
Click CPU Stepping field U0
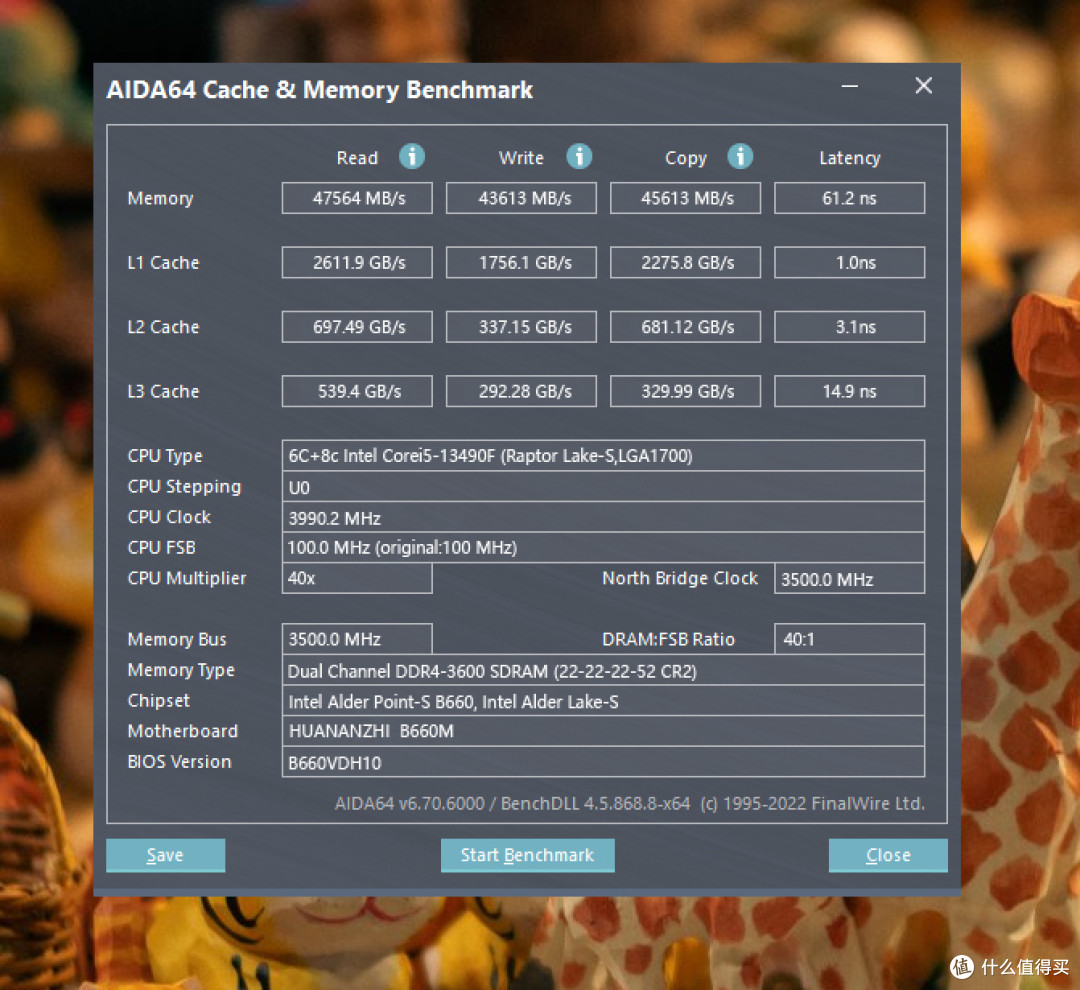tap(603, 486)
